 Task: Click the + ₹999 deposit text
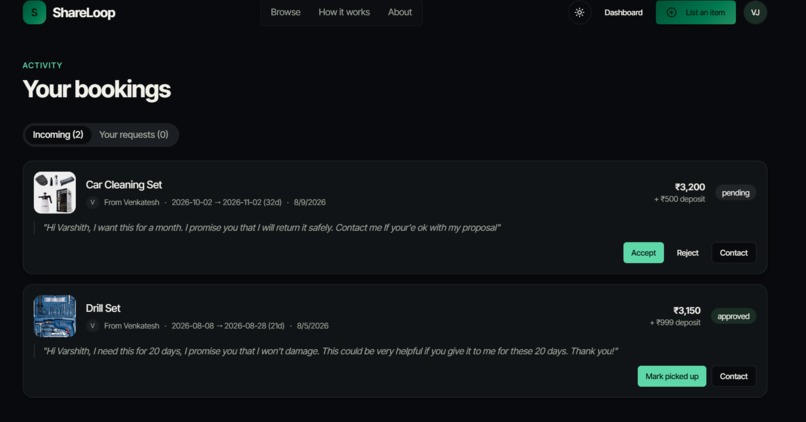click(x=675, y=322)
